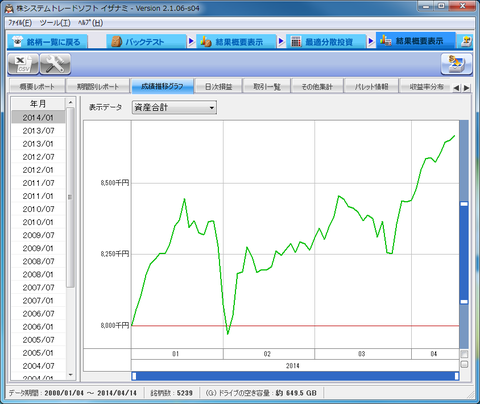
Task: Toggle the upper small checkbox beside chart
Action: [x=464, y=354]
